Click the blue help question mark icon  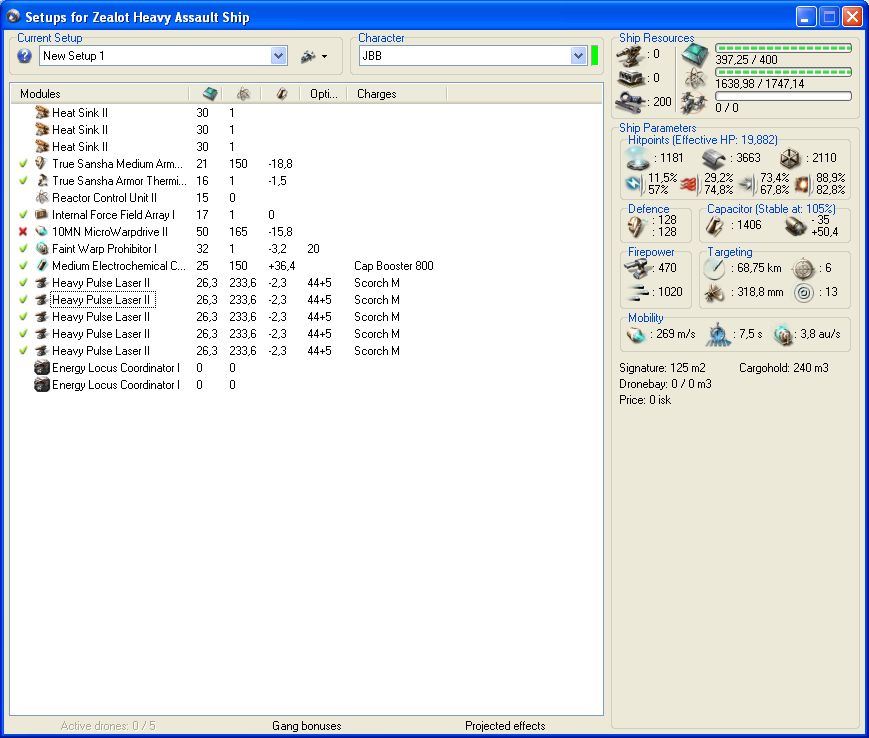tap(24, 56)
